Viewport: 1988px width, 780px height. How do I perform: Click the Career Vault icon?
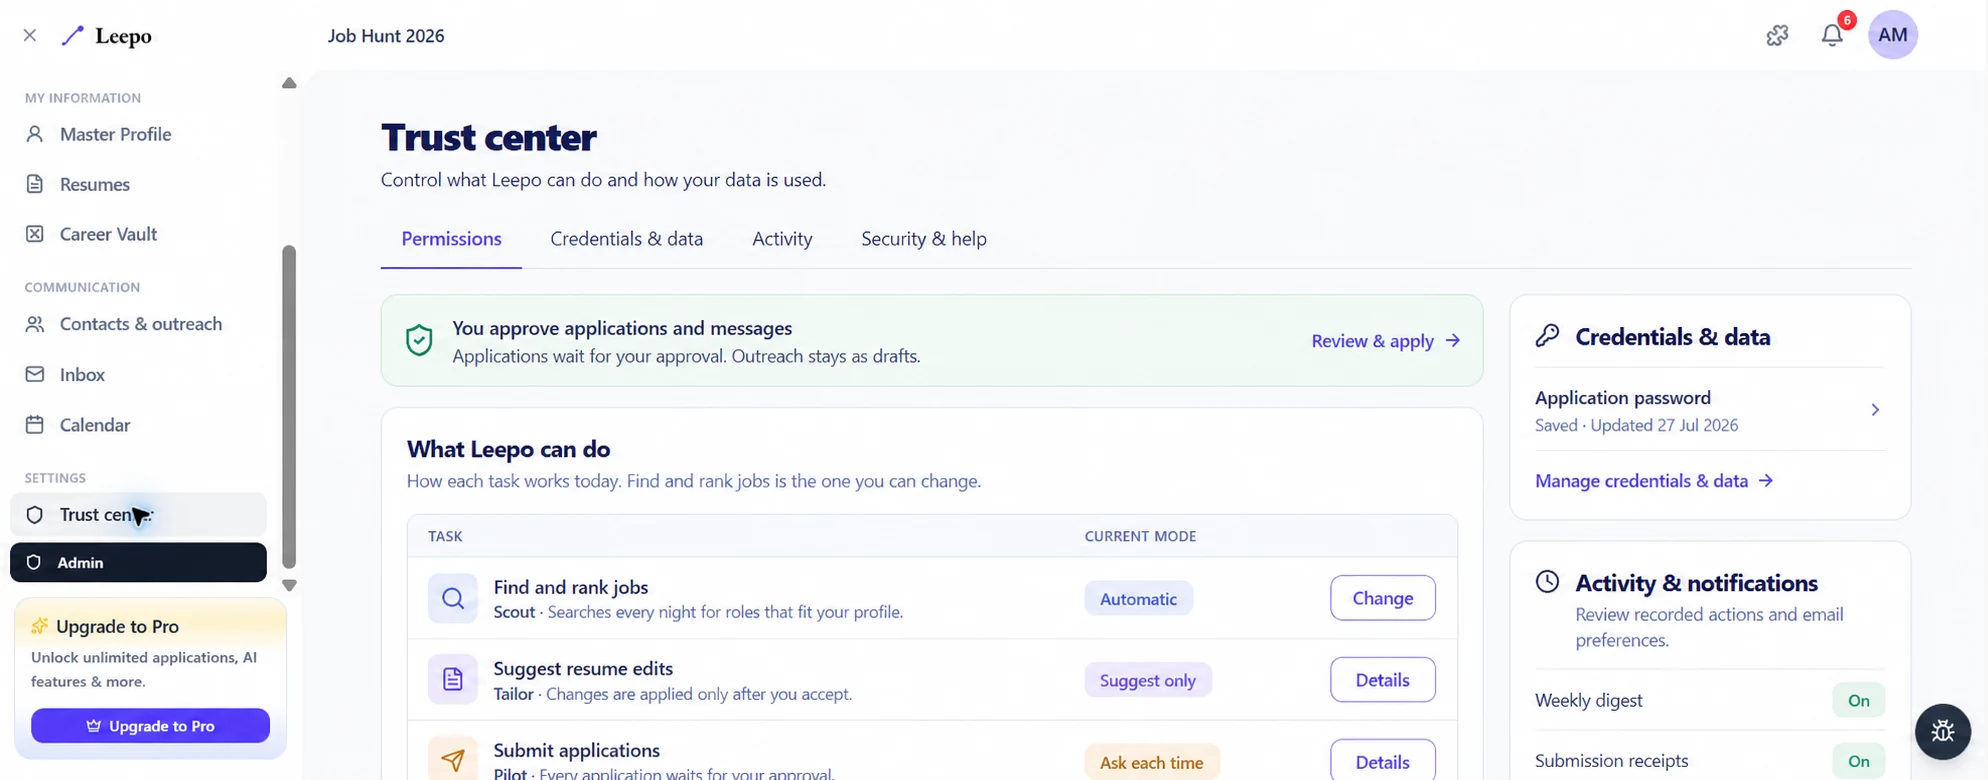35,234
